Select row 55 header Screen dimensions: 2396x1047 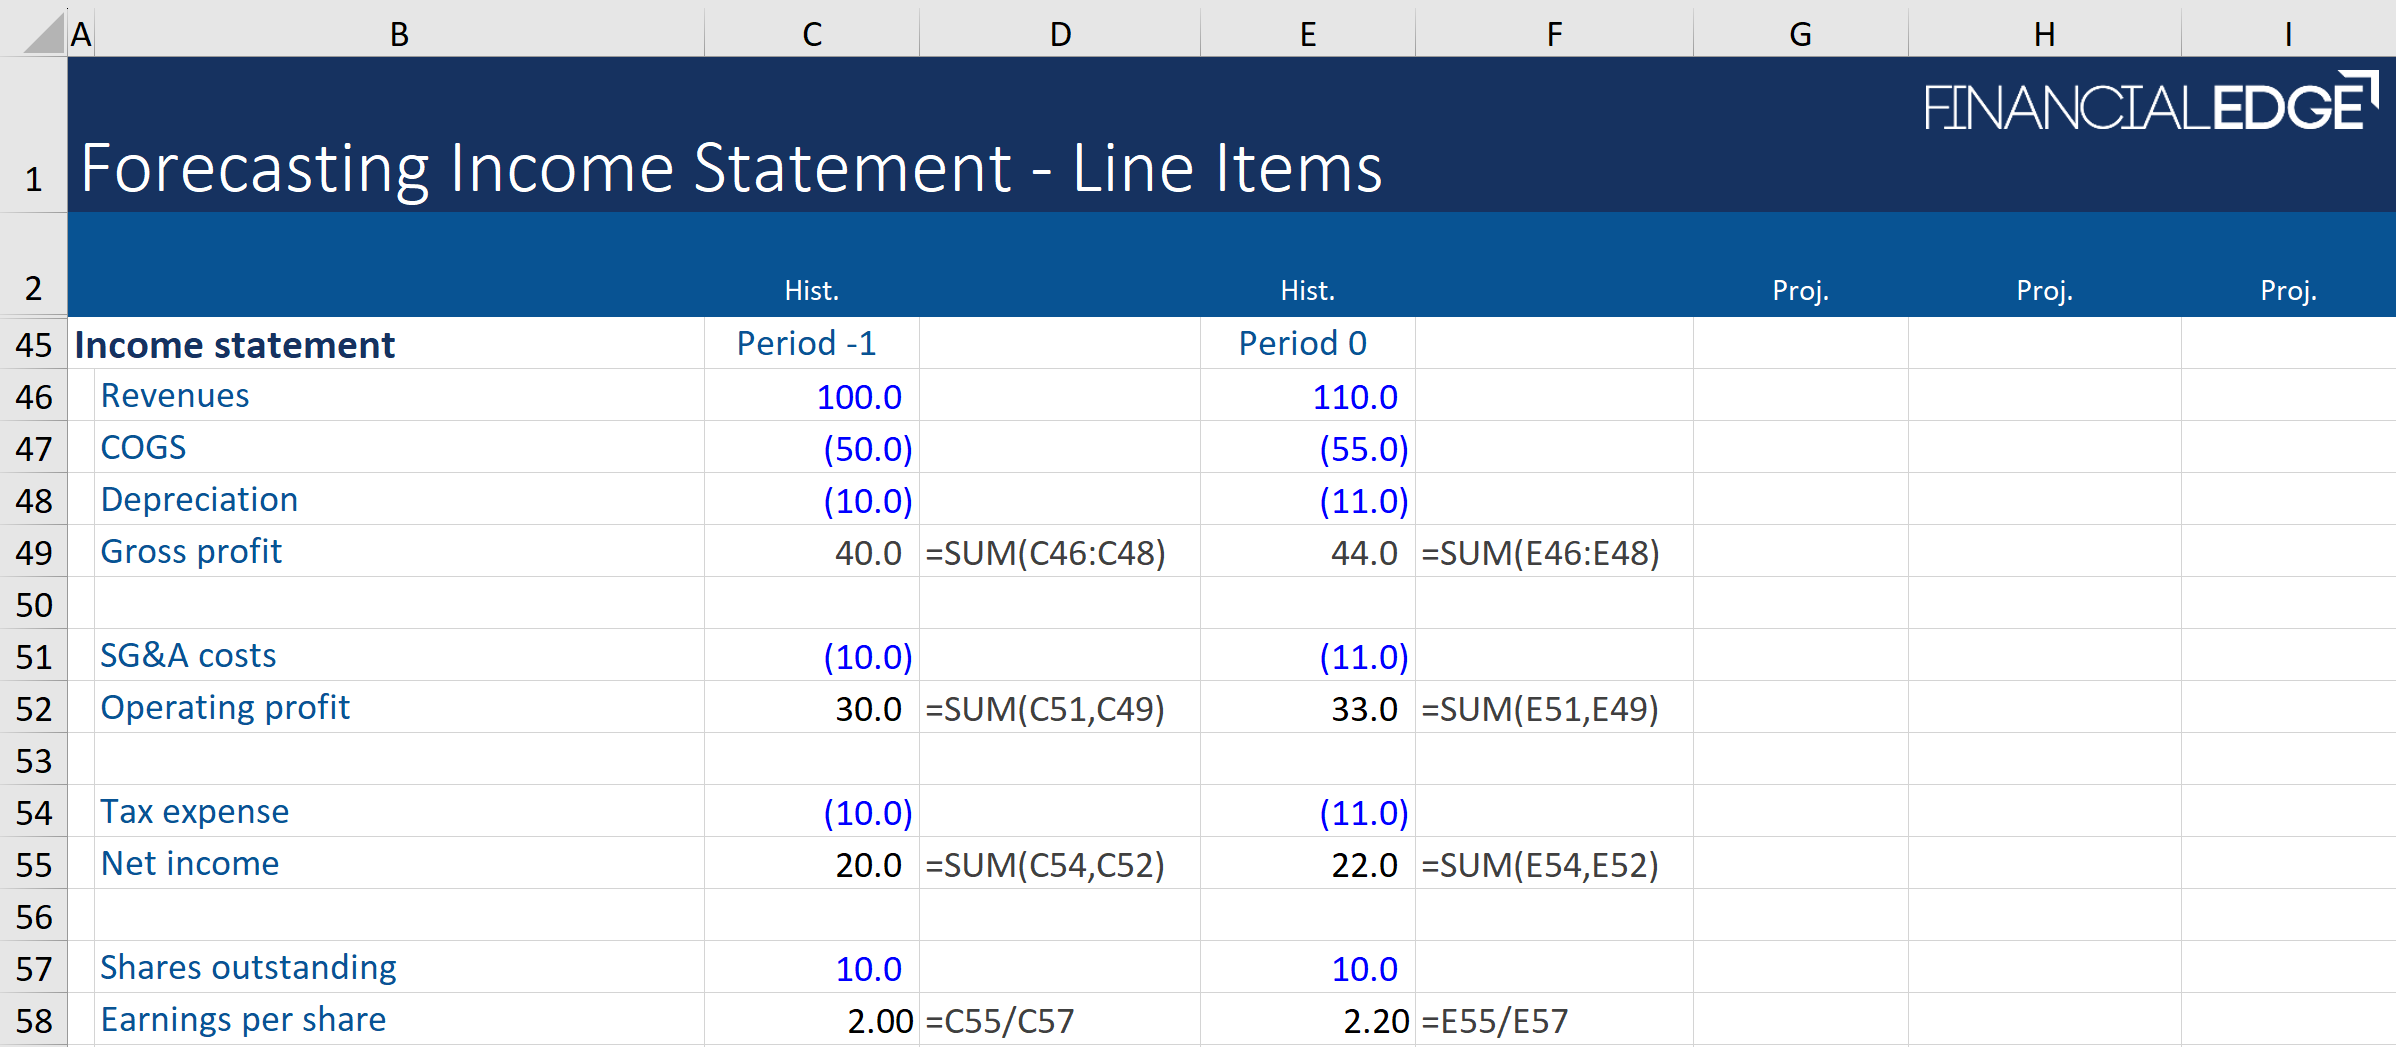33,864
